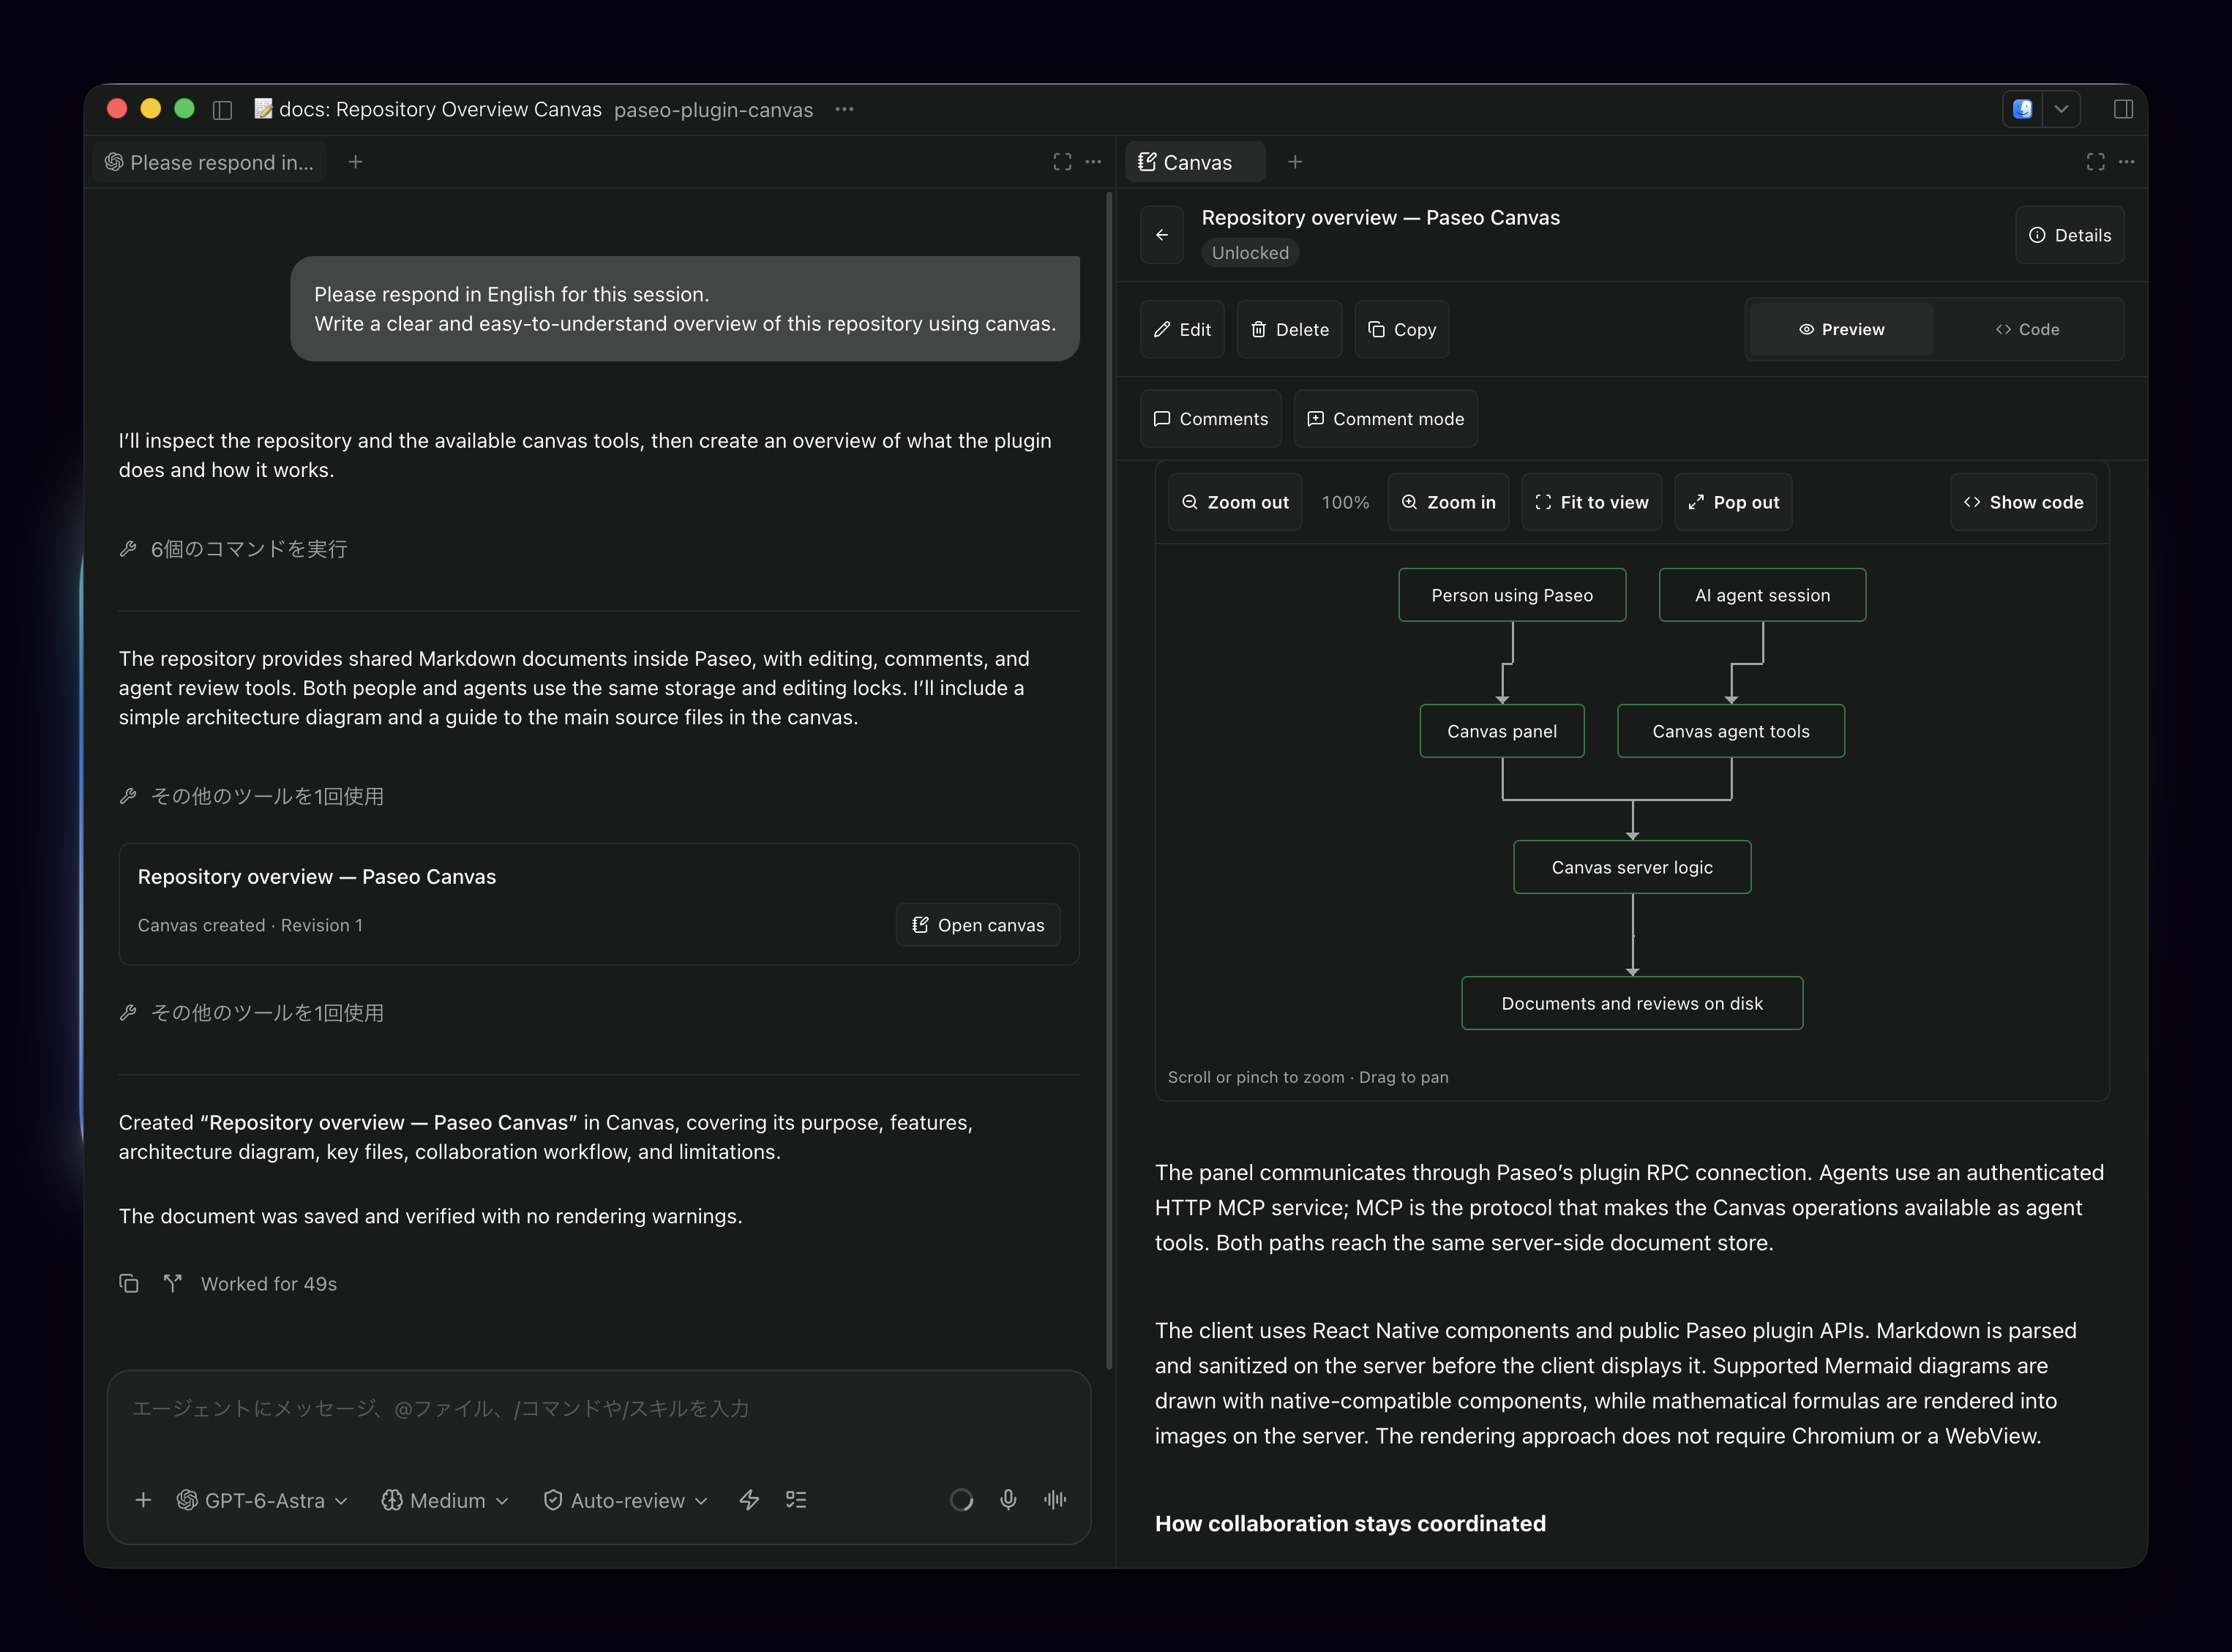2232x1652 pixels.
Task: Open the Auto-review mode dropdown
Action: tap(625, 1500)
